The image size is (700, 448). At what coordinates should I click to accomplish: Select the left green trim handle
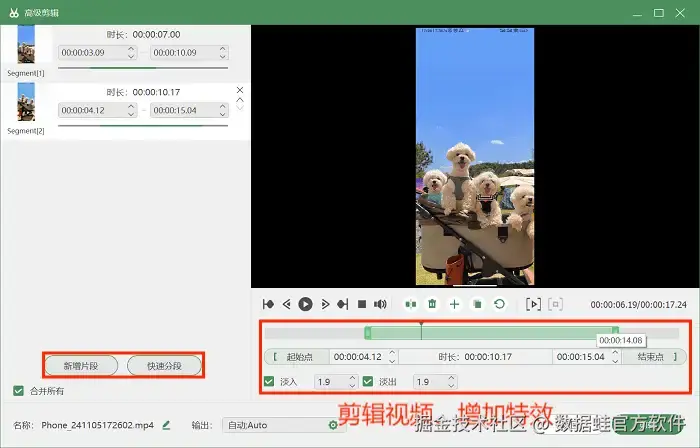pos(367,333)
